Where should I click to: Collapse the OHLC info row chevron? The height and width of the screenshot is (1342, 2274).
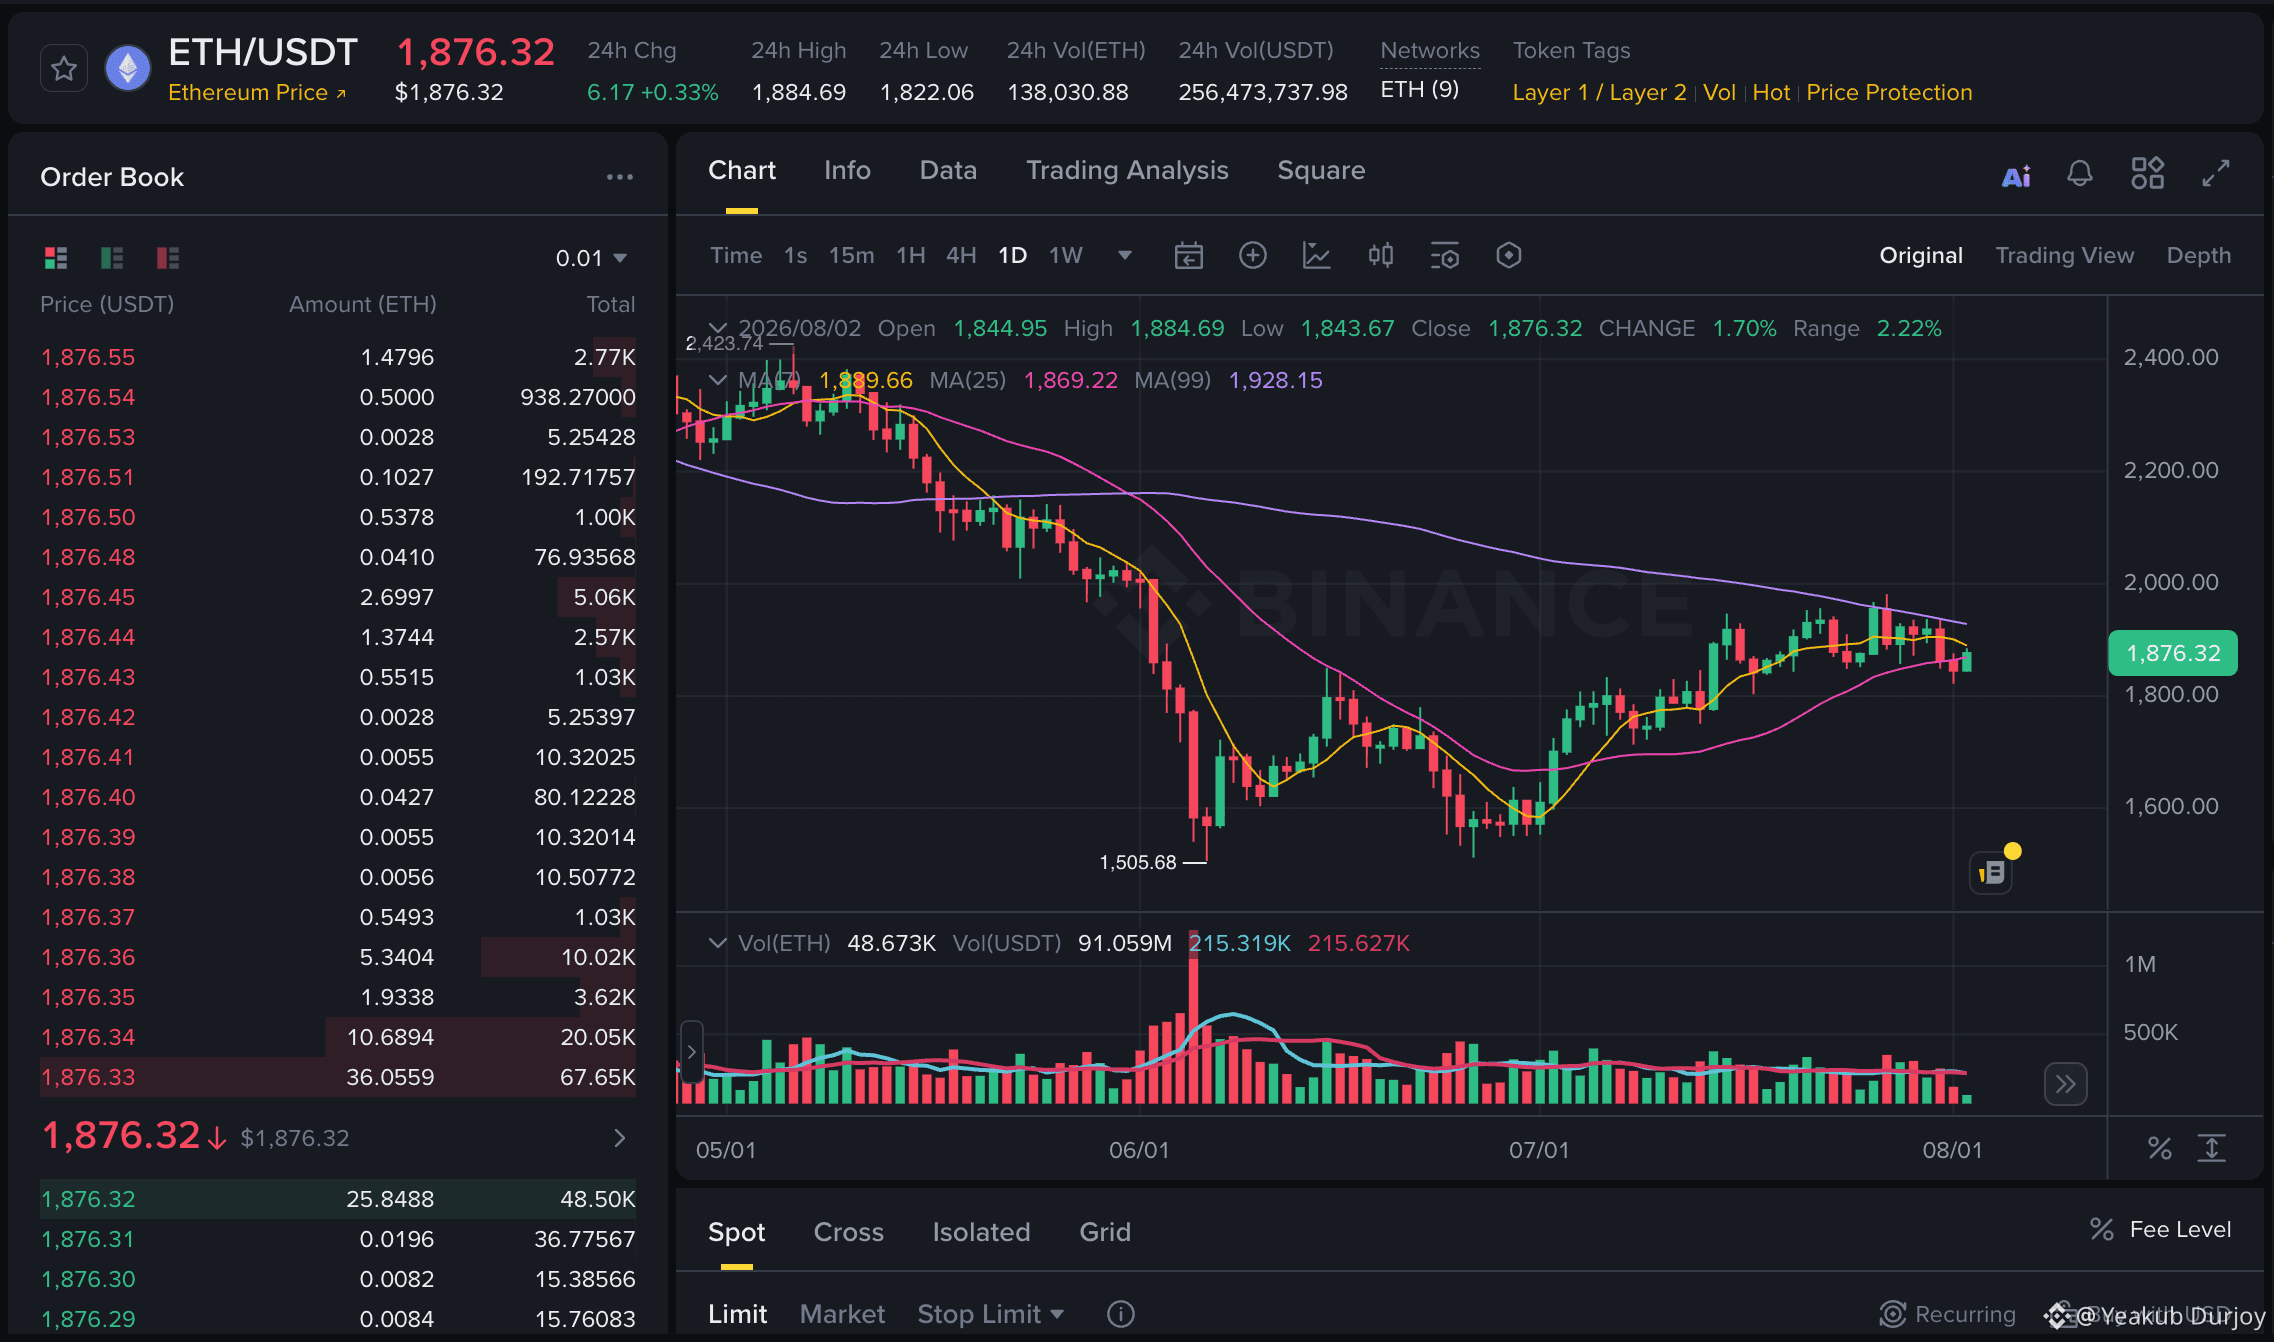tap(717, 328)
